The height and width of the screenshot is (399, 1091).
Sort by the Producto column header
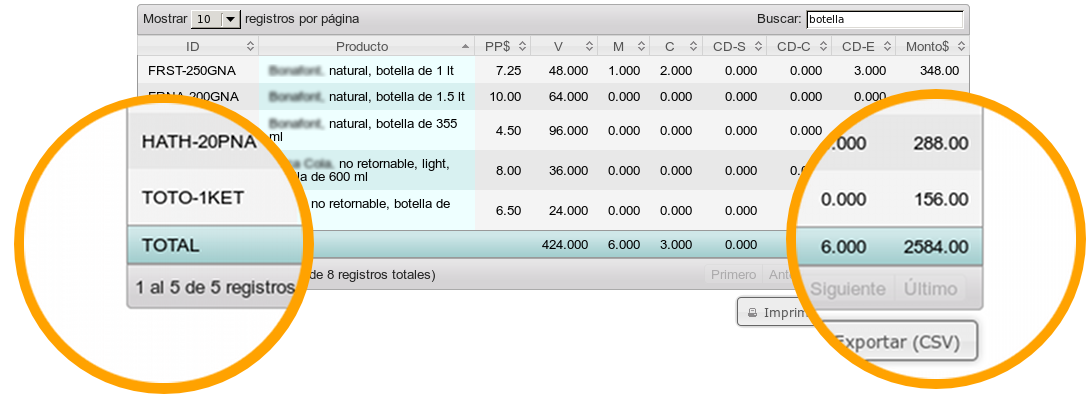[x=367, y=47]
